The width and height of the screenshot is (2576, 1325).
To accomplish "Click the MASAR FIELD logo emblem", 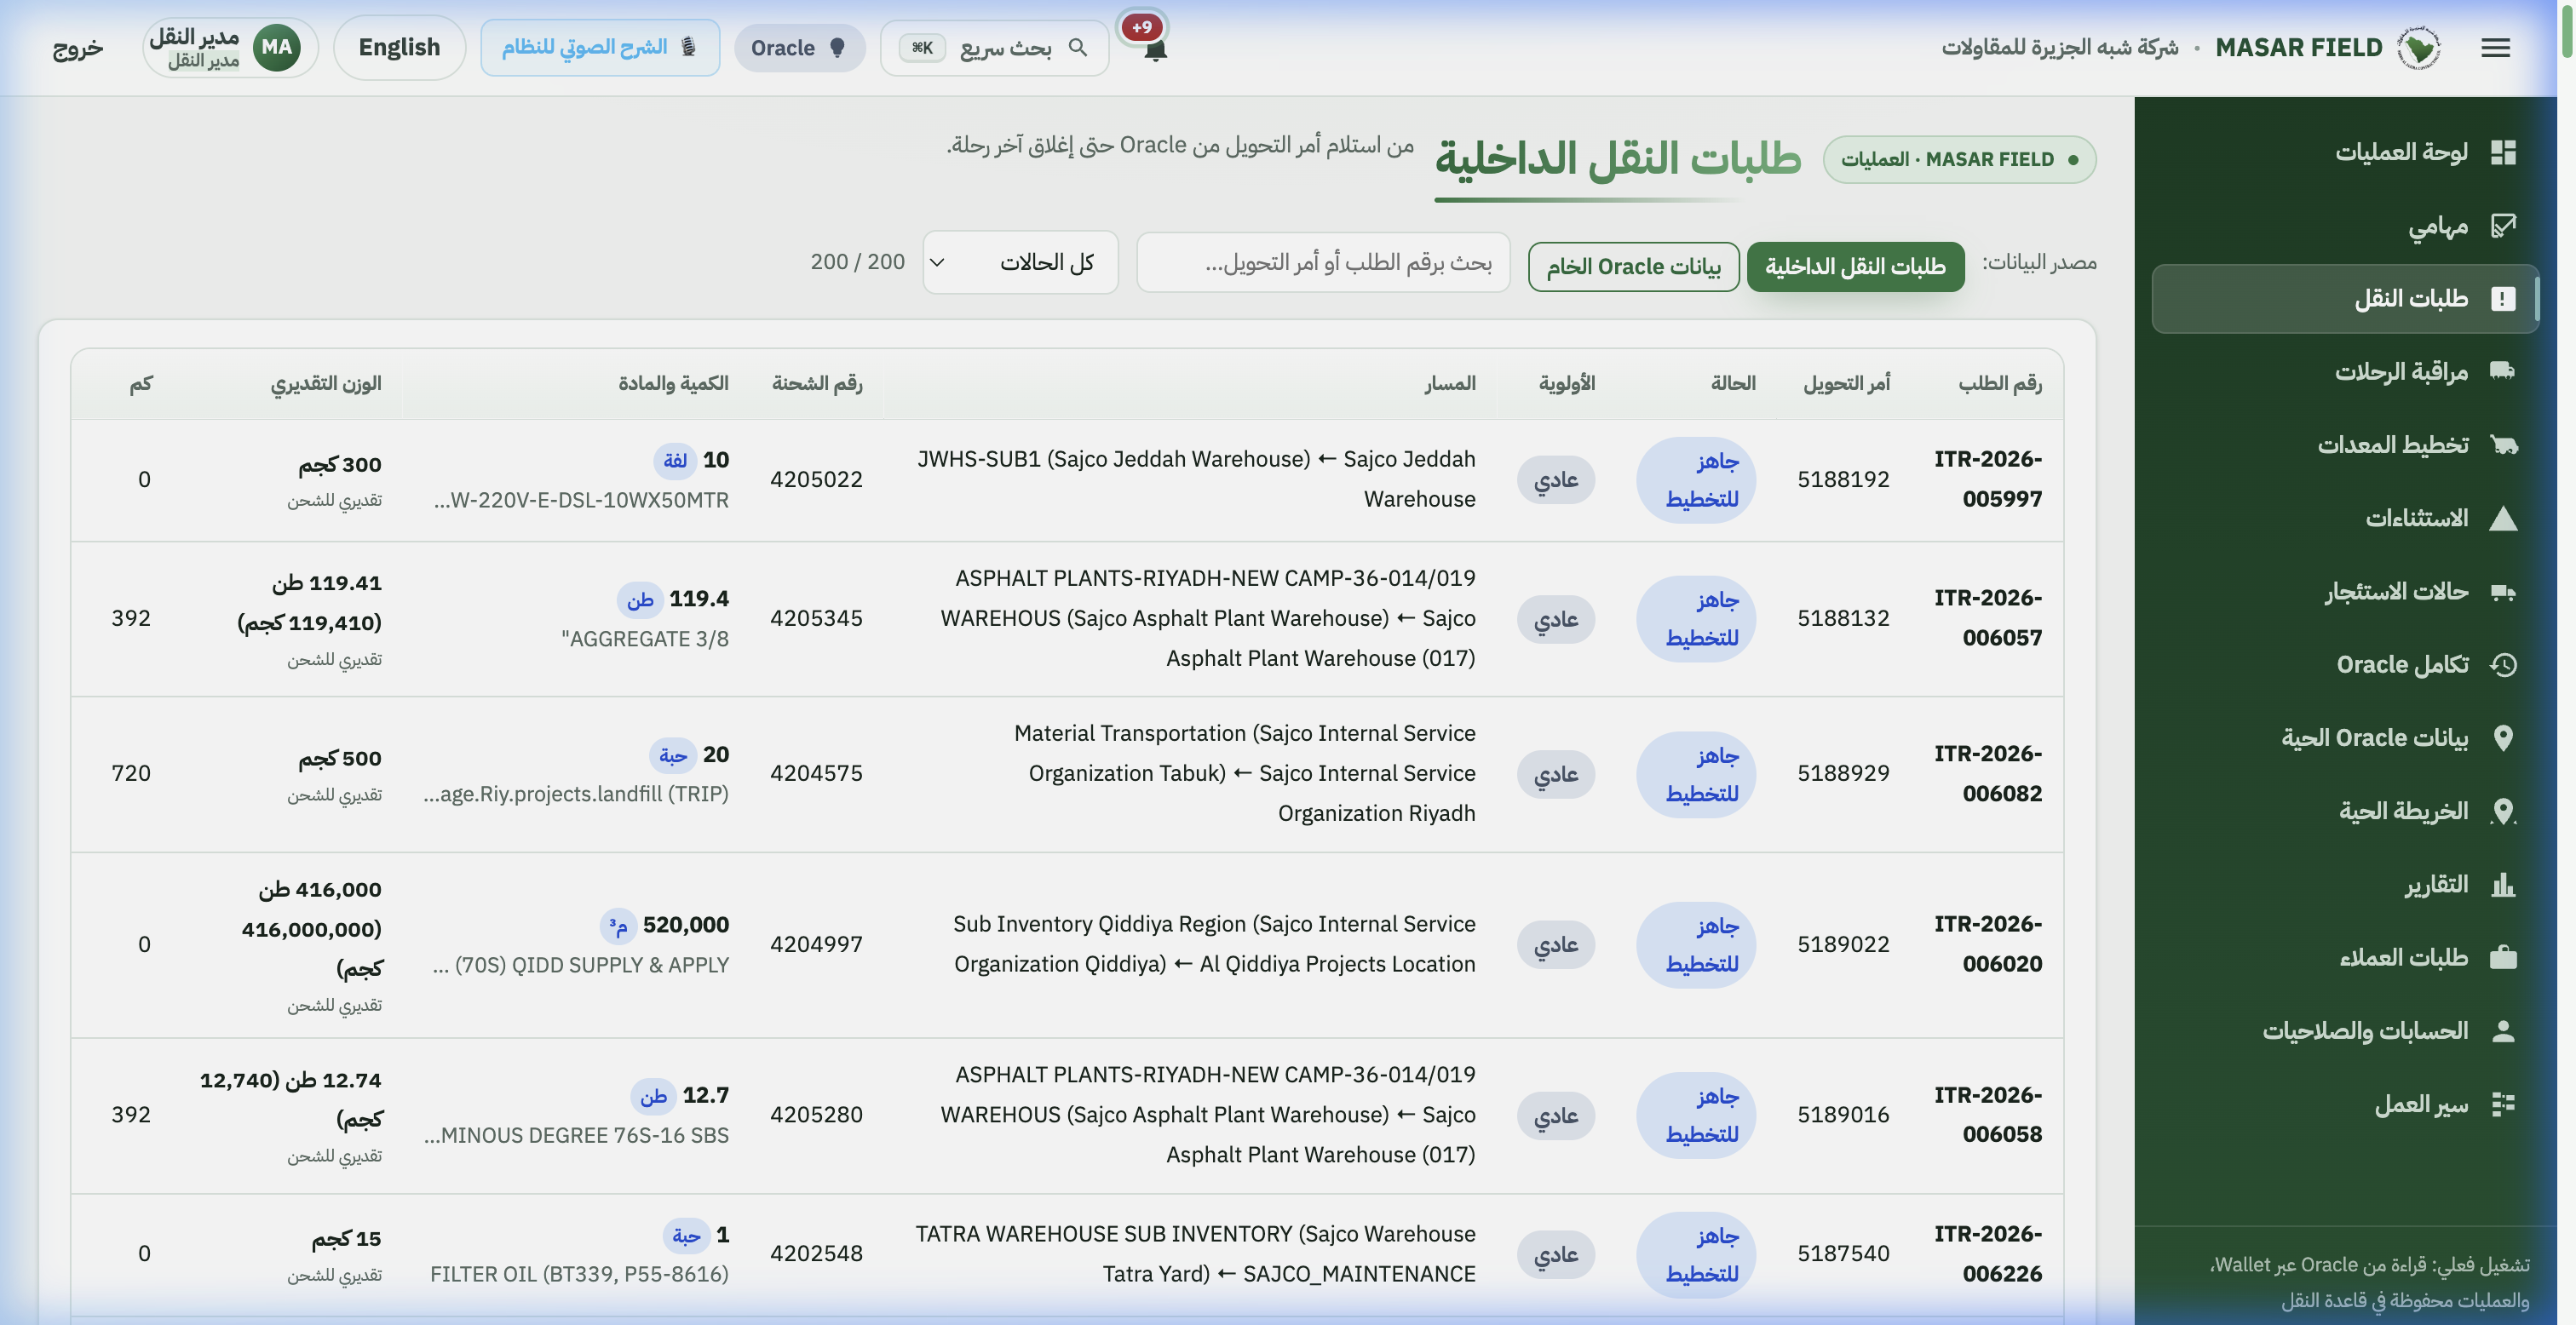I will (2419, 47).
